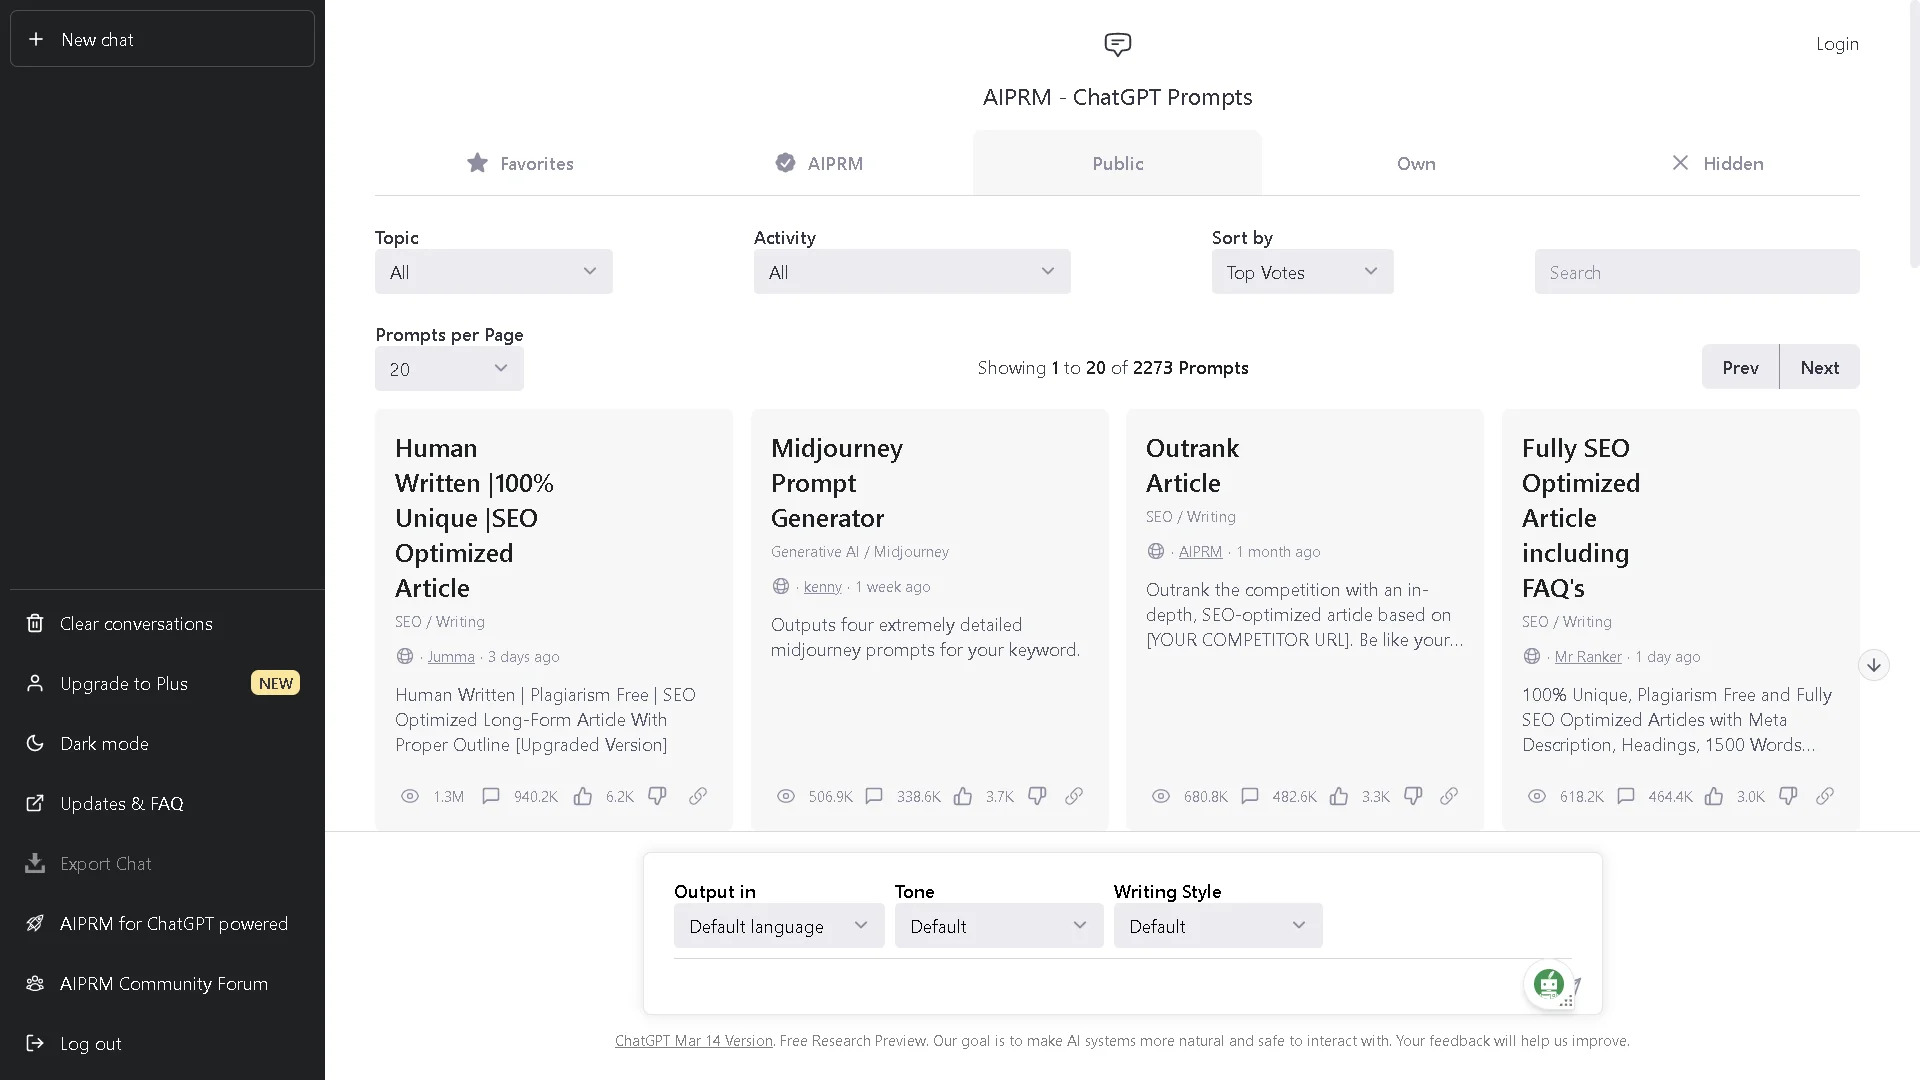Thumbs down the Human Written article prompt
The image size is (1920, 1080).
coord(657,796)
